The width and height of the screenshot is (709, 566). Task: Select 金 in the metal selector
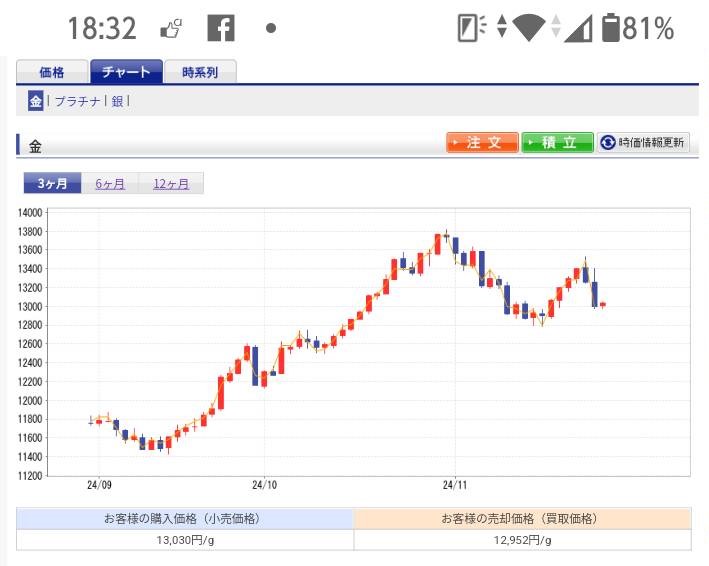coord(35,101)
